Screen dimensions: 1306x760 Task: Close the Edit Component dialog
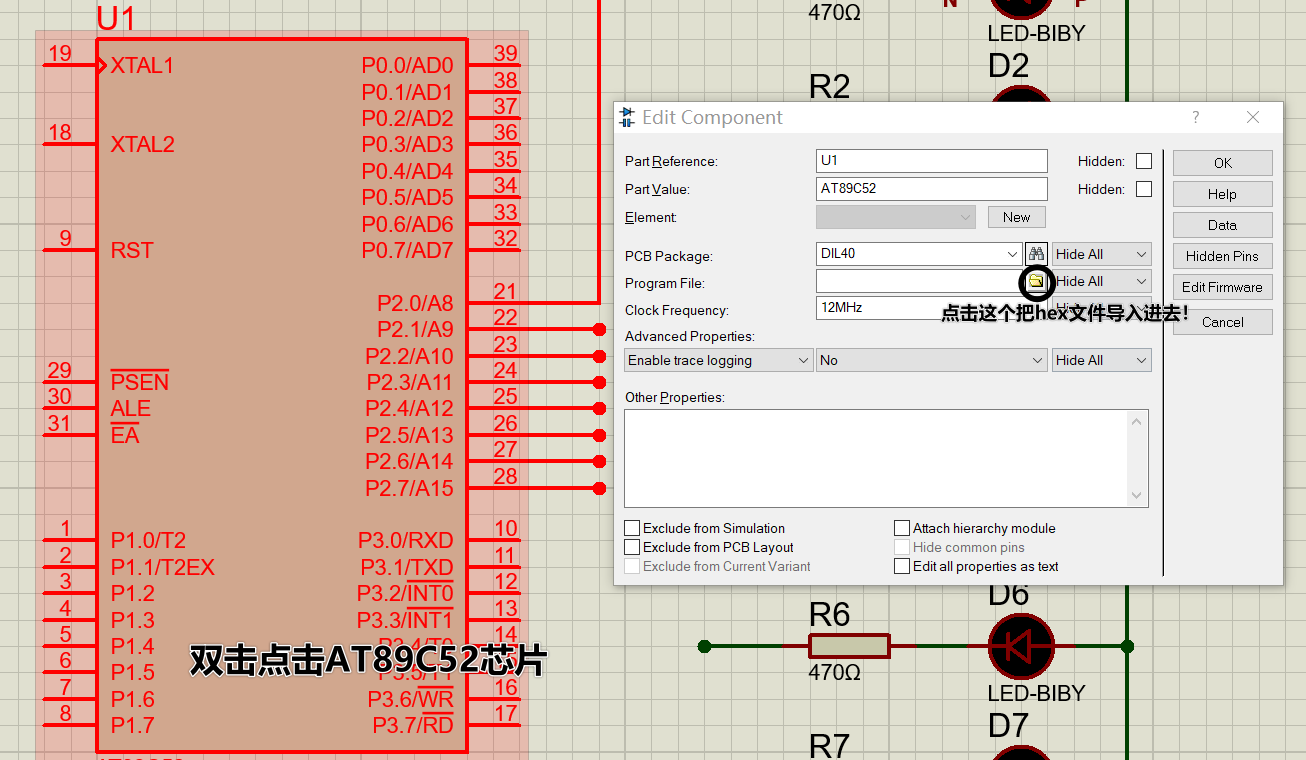coord(1253,117)
